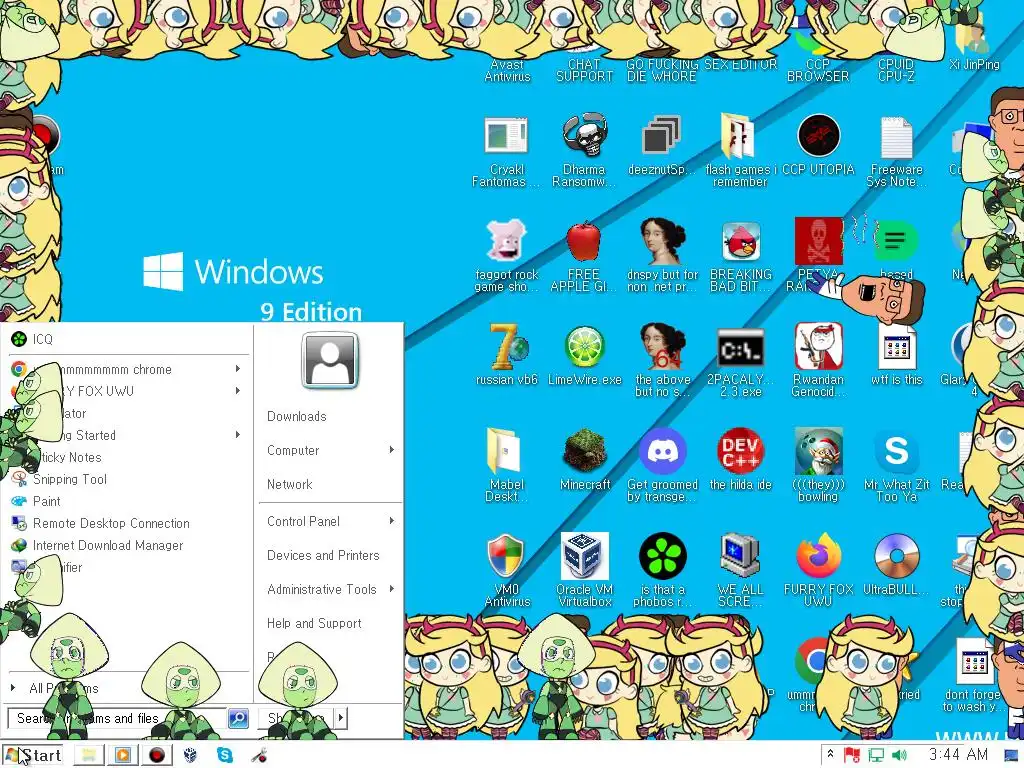Open Downloads link in Start menu
The image size is (1024, 768).
(x=296, y=417)
